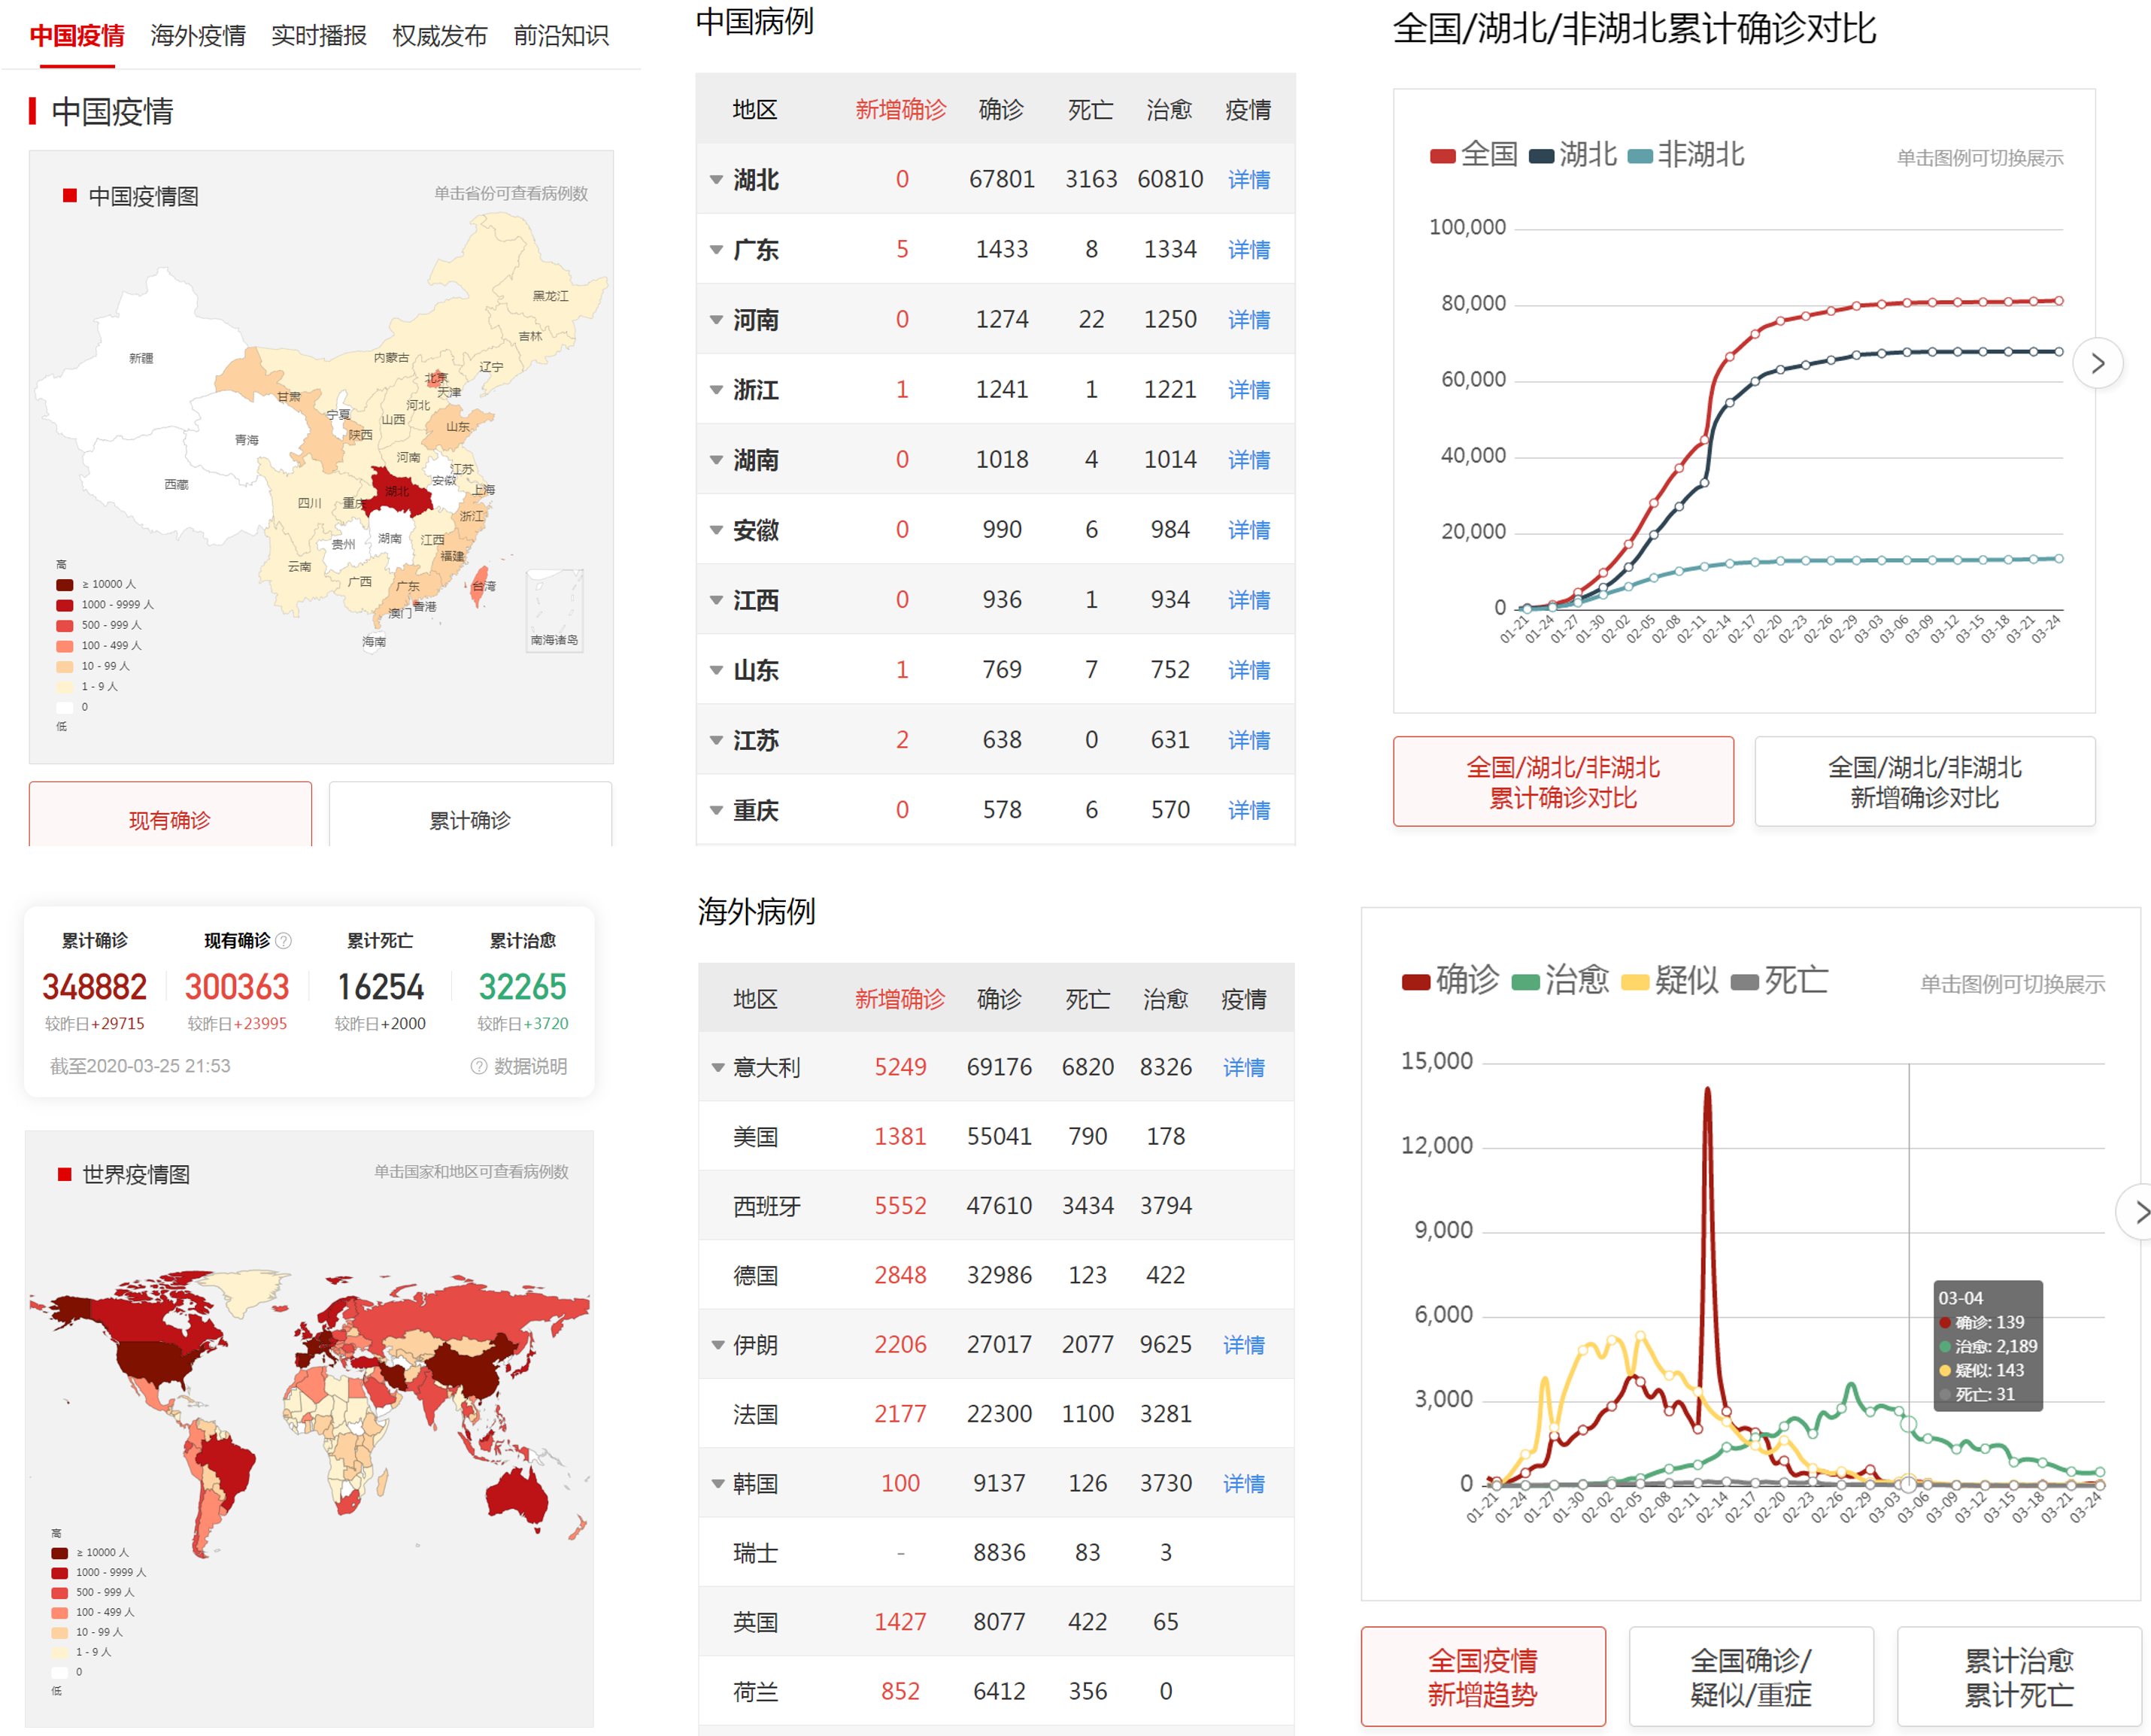The height and width of the screenshot is (1736, 2151).
Task: Expand the 伊朗 row
Action: click(717, 1345)
